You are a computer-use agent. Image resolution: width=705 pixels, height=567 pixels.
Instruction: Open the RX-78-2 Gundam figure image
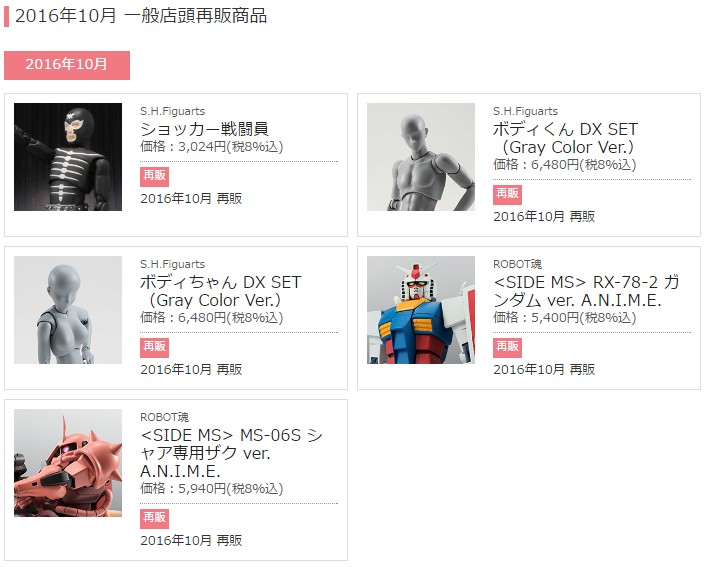[421, 310]
